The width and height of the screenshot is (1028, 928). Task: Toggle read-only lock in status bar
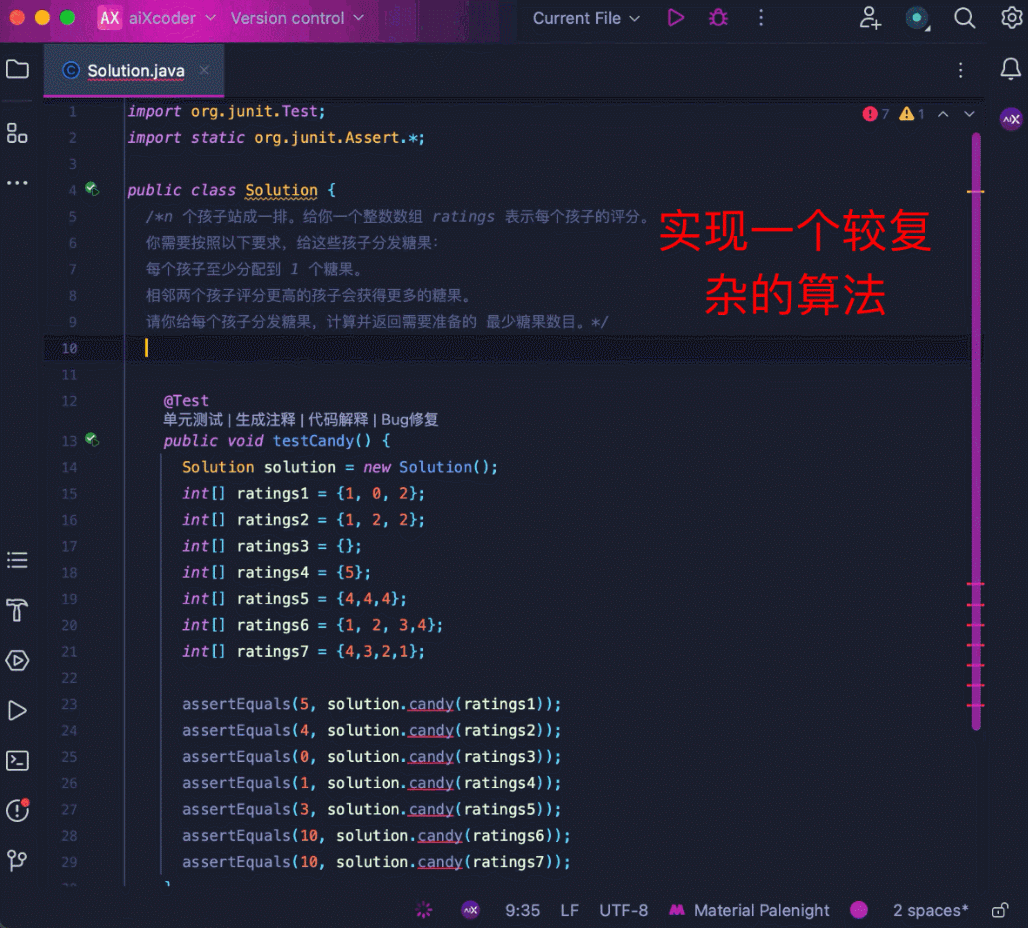point(1000,910)
